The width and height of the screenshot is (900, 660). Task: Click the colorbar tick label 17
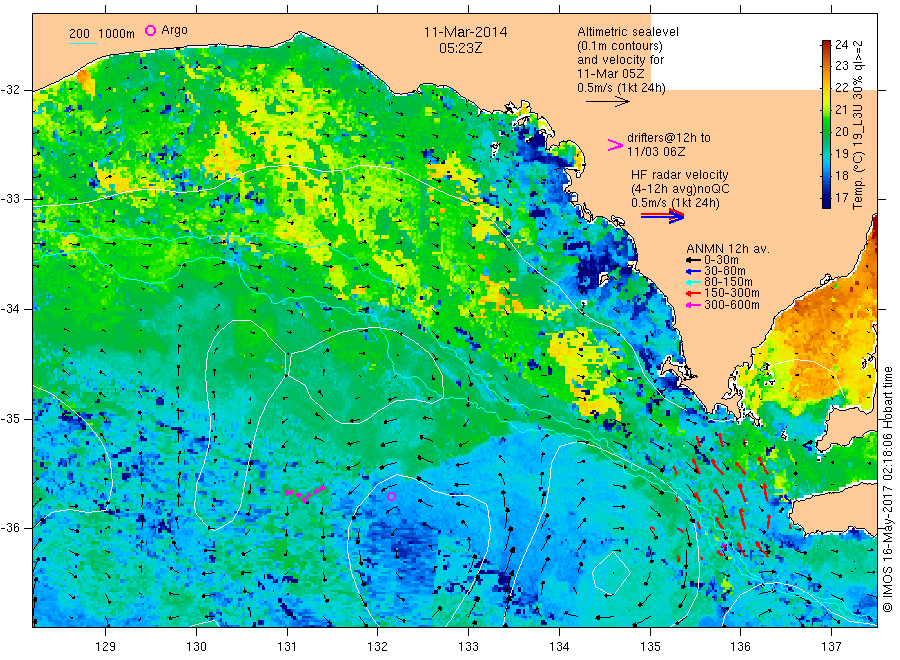(x=841, y=197)
